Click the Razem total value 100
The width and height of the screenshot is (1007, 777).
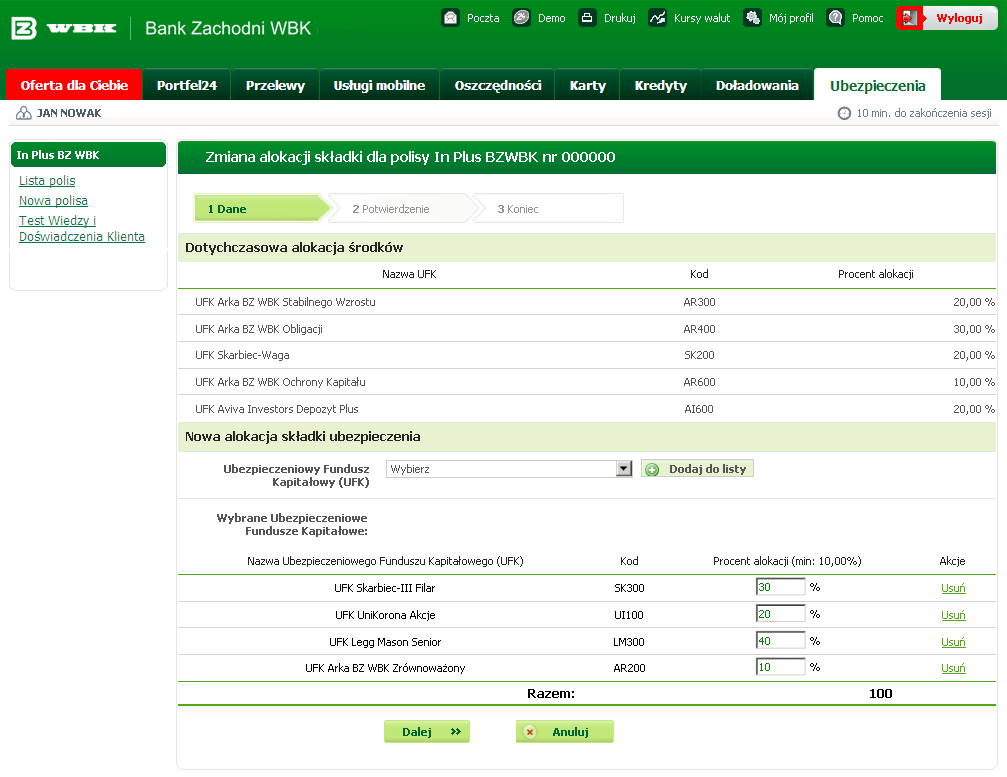click(880, 694)
